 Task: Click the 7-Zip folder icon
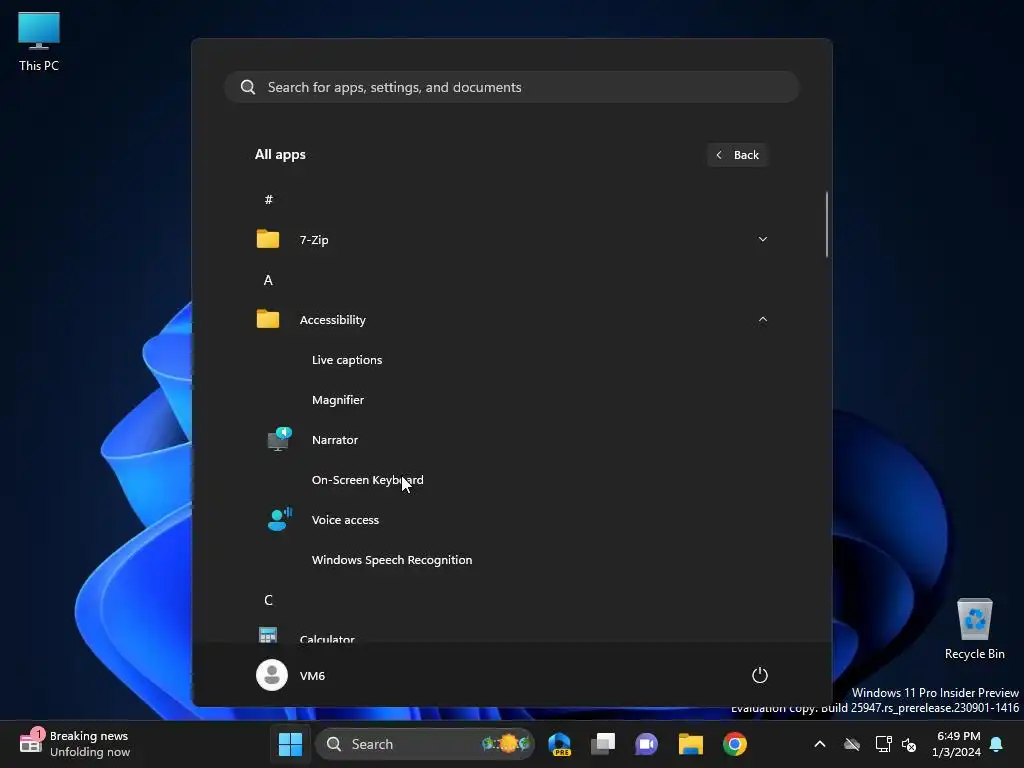pos(268,239)
